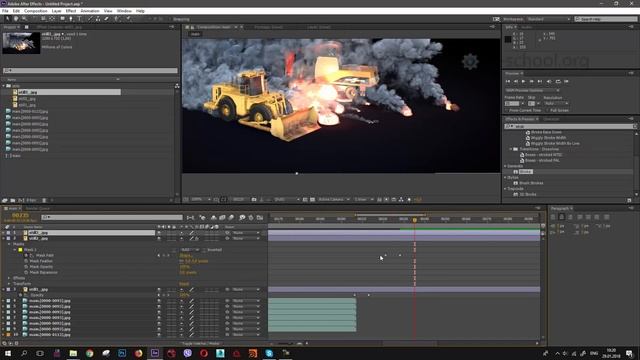Click the timeline current-time indicator marker

pos(415,220)
